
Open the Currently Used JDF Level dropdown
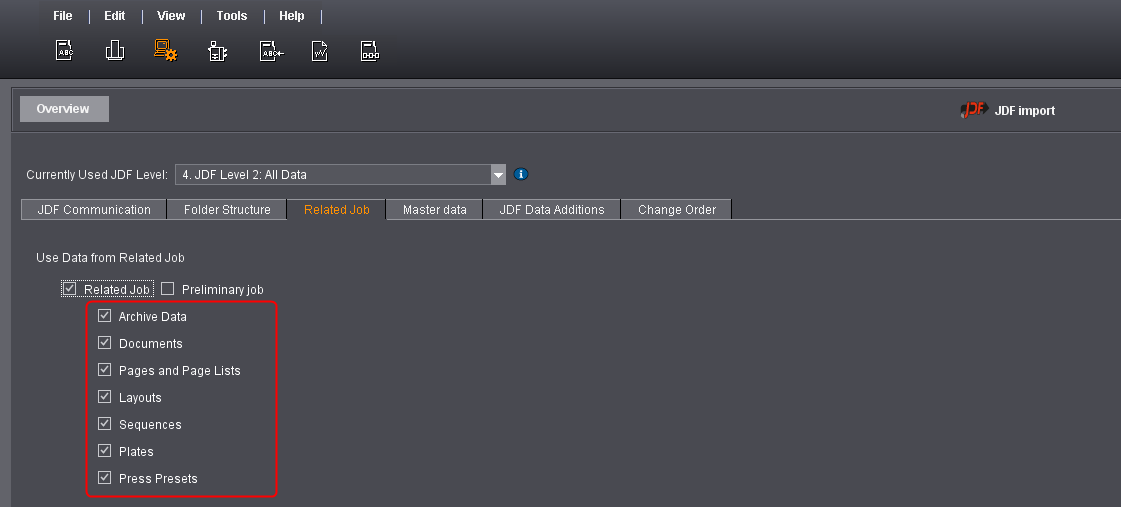(498, 175)
